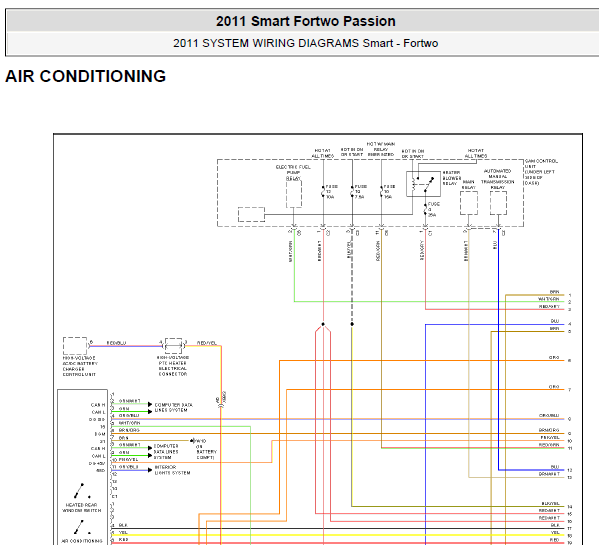
Task: Select "GRY/BLU" wire label at interior lights arrow
Action: pos(129,467)
